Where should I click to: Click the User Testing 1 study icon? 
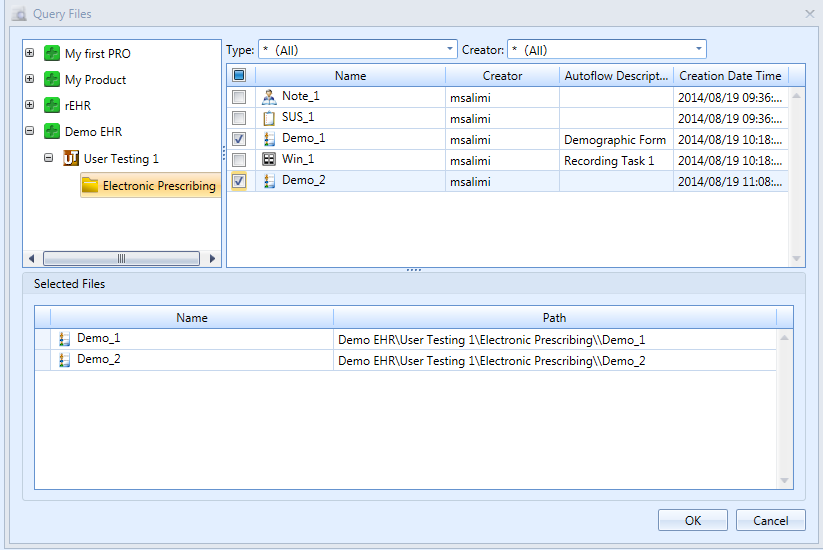[71, 159]
